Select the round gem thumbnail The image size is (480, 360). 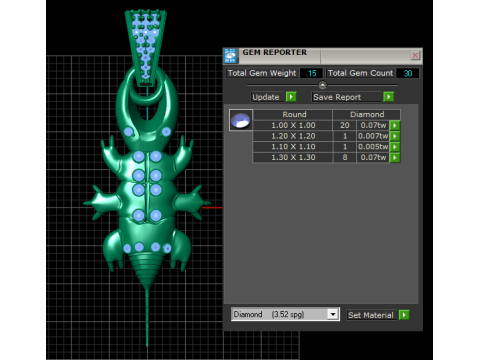click(x=241, y=120)
